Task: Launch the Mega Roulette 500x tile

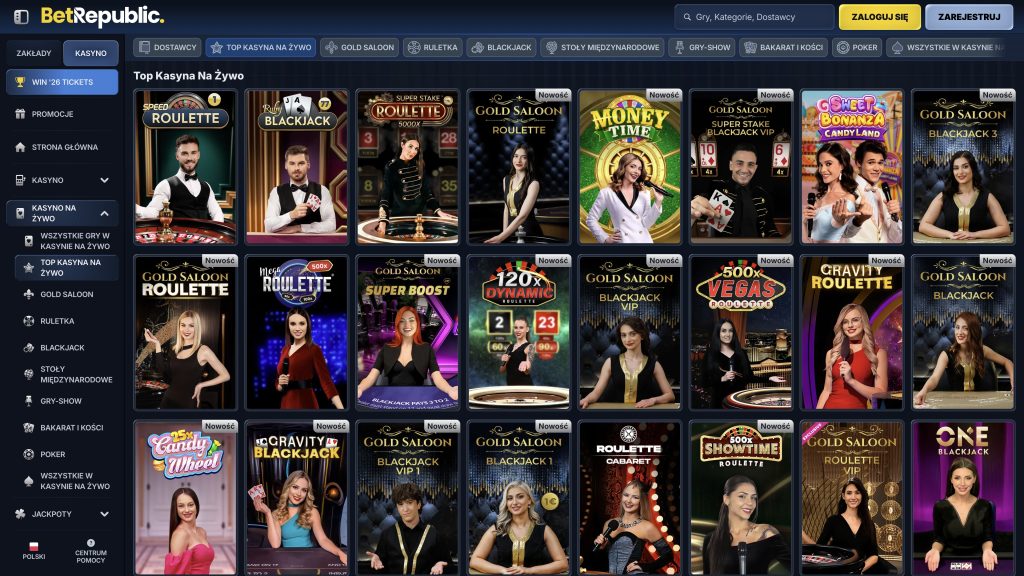Action: [x=296, y=332]
